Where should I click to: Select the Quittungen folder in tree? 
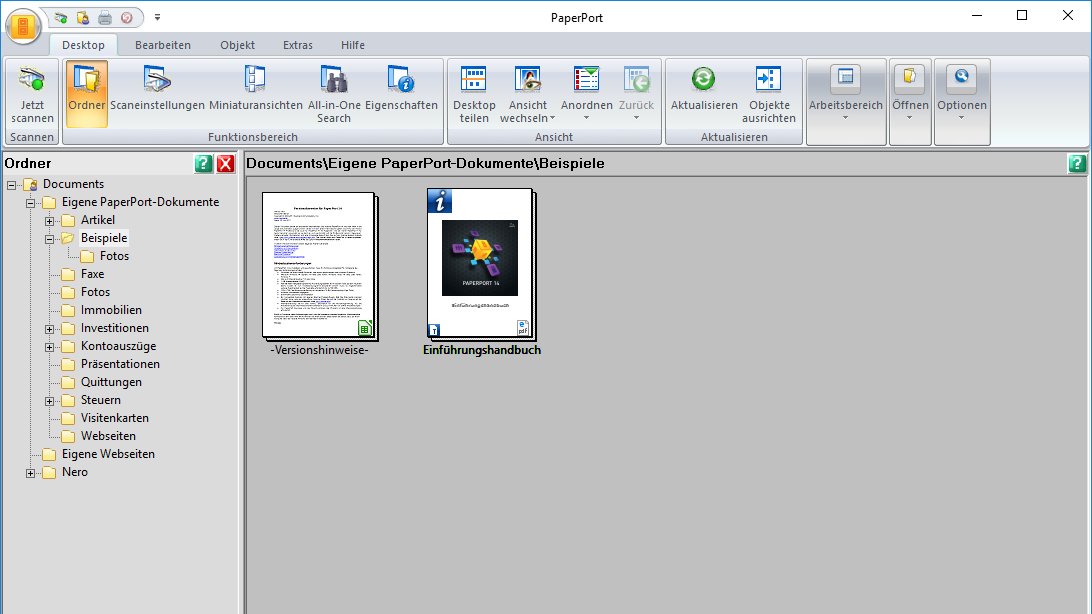click(111, 382)
